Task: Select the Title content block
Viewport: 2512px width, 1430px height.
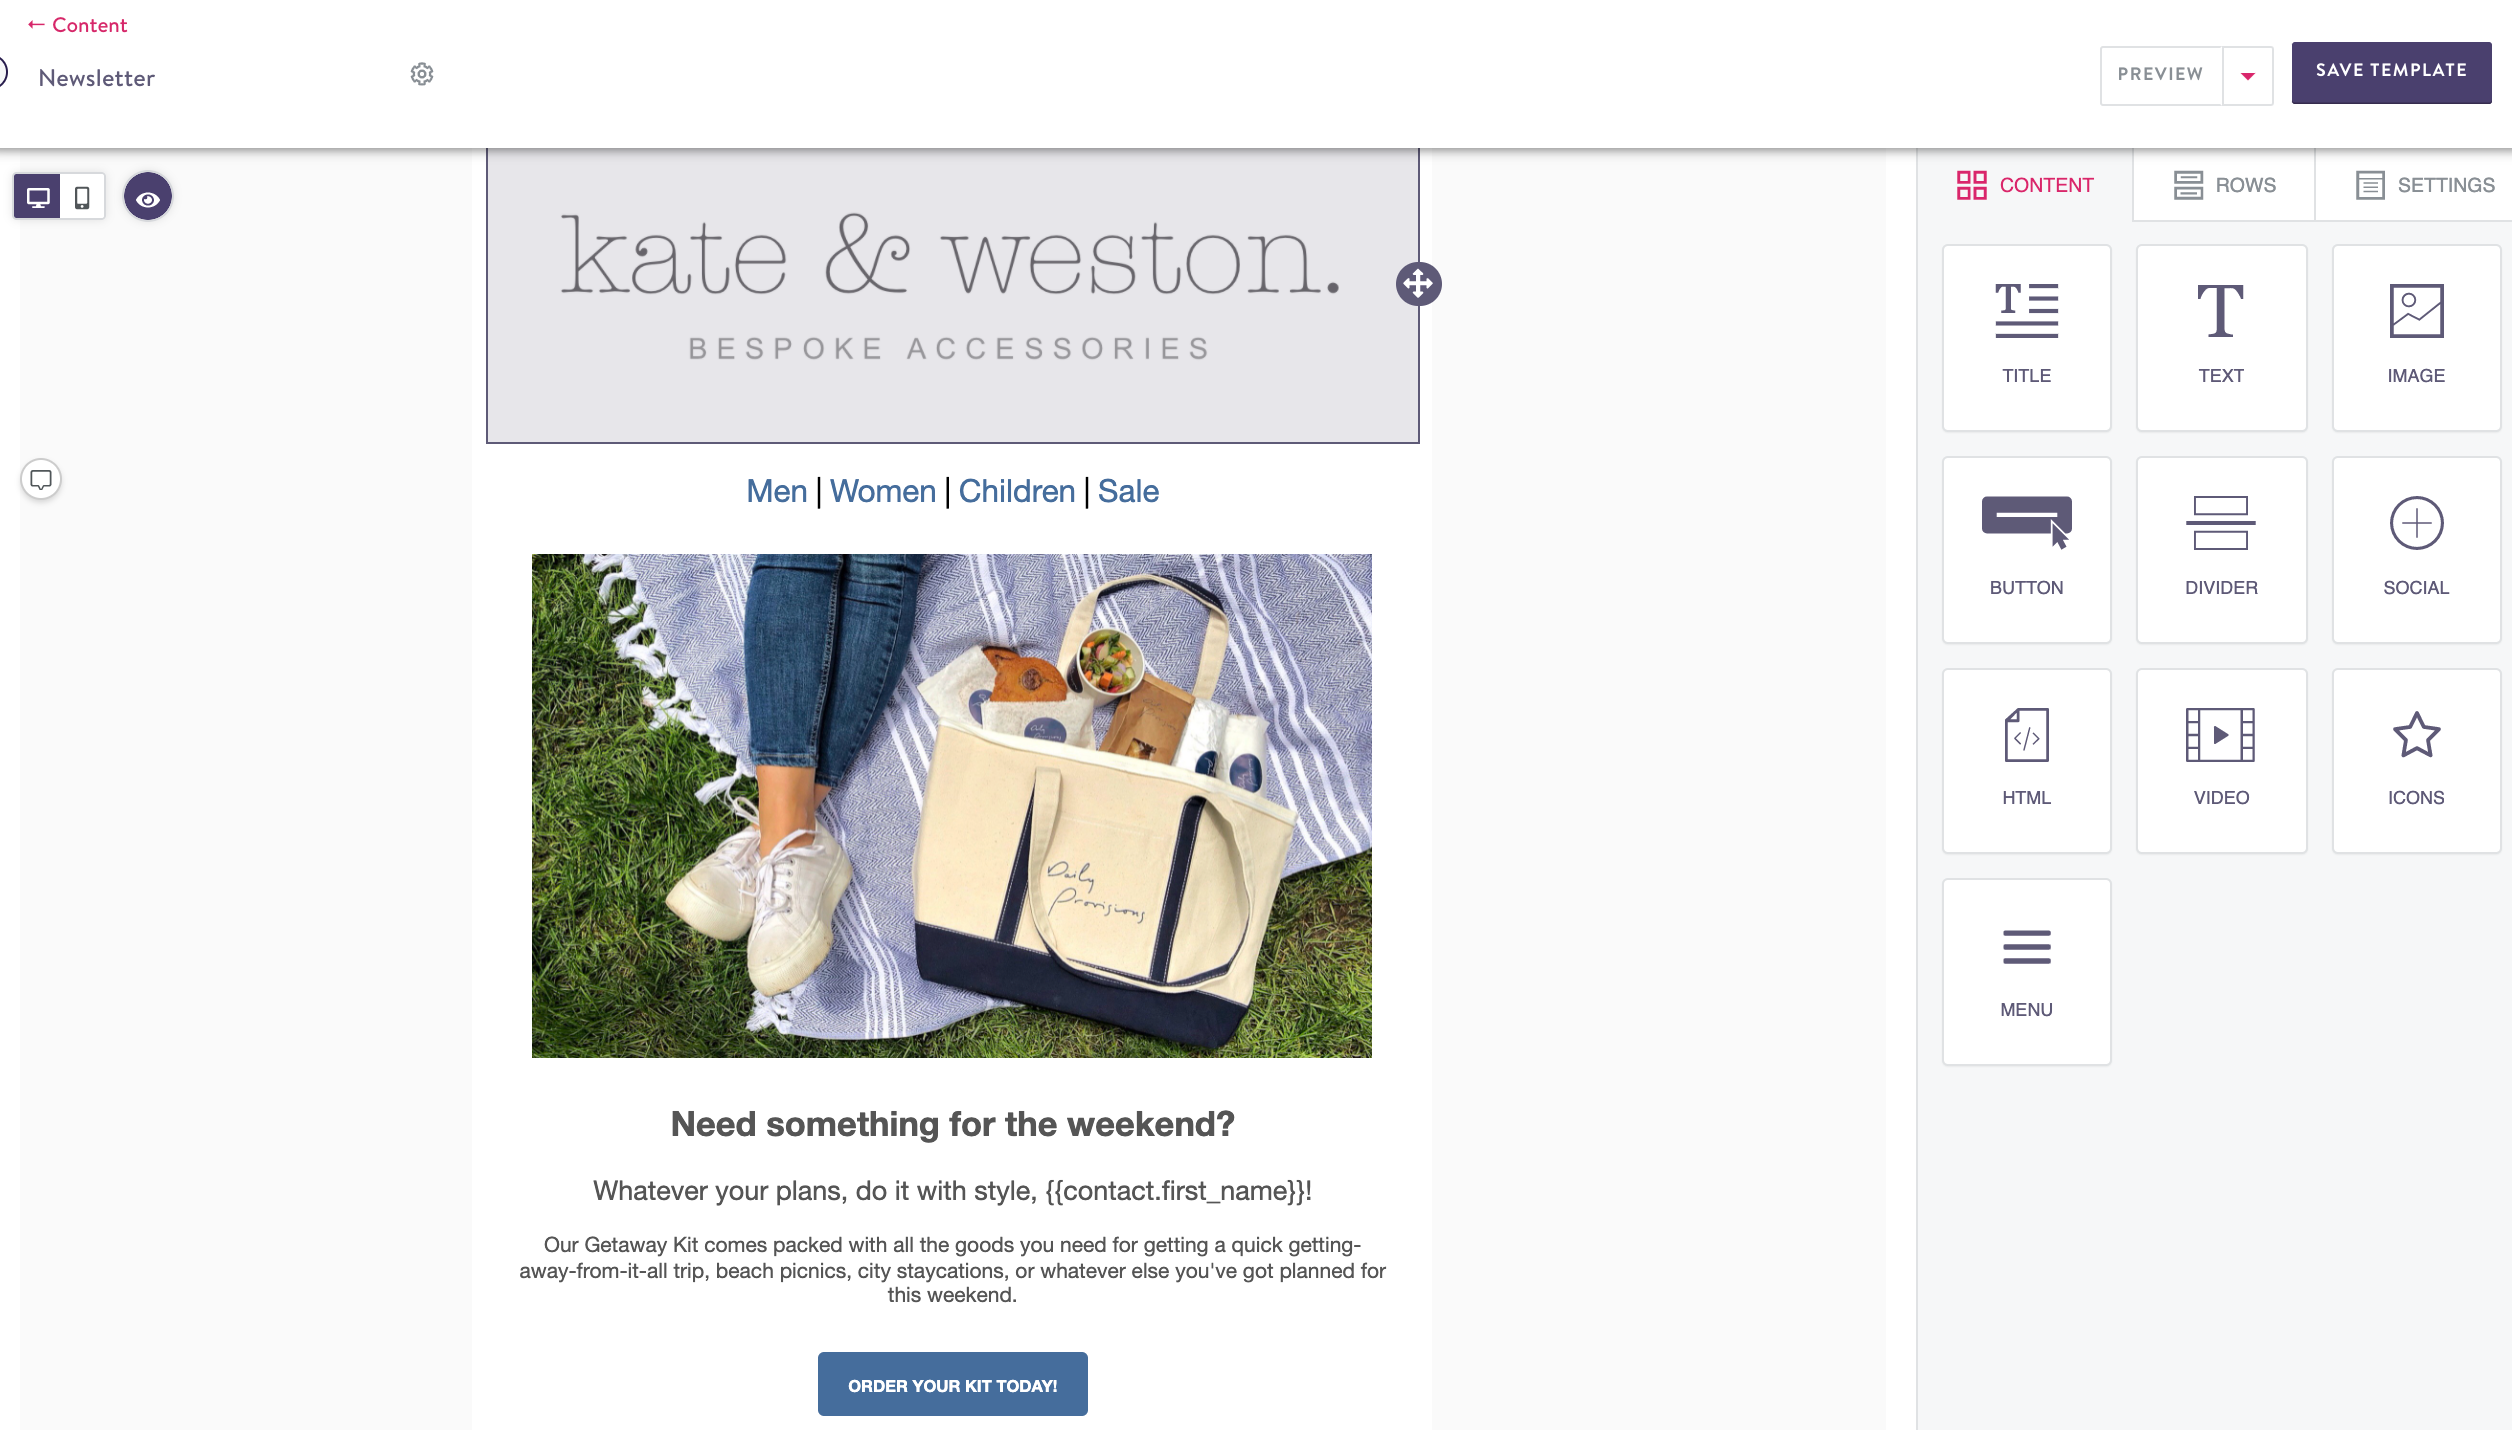Action: pyautogui.click(x=2026, y=338)
